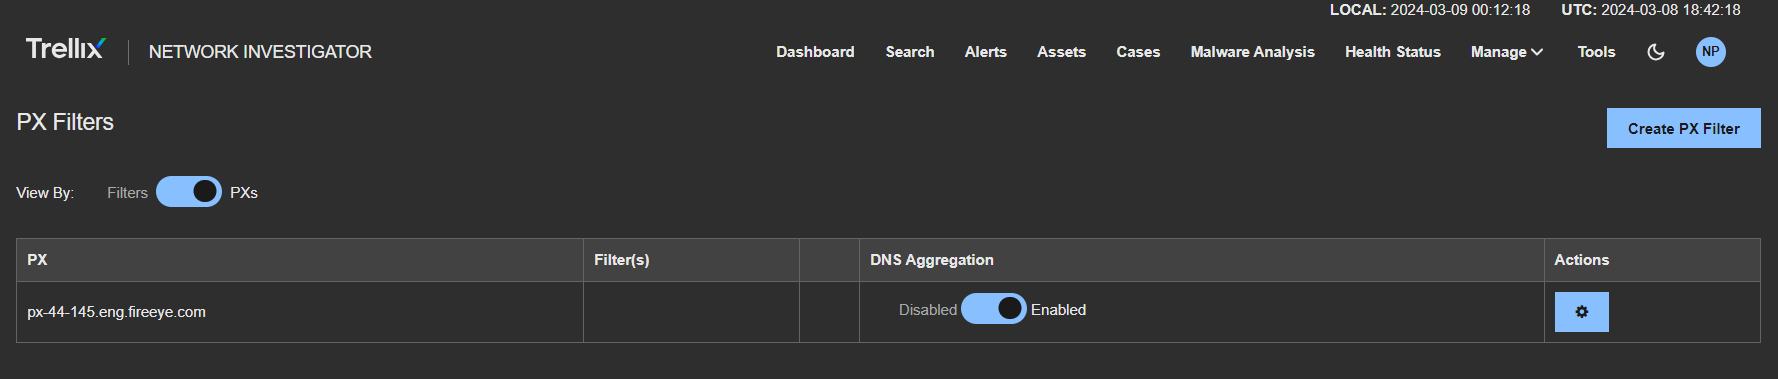Open the Tools menu item
Screen dimensions: 1778x379
(1596, 52)
